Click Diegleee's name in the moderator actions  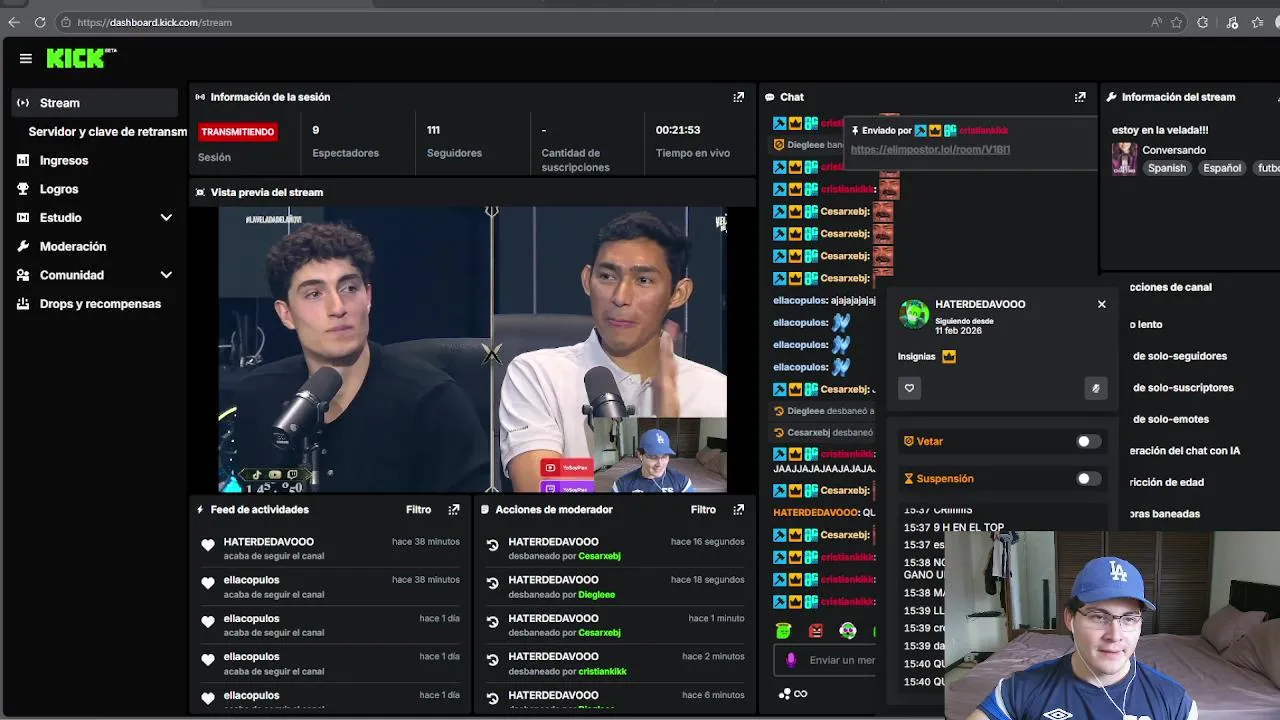pos(596,594)
